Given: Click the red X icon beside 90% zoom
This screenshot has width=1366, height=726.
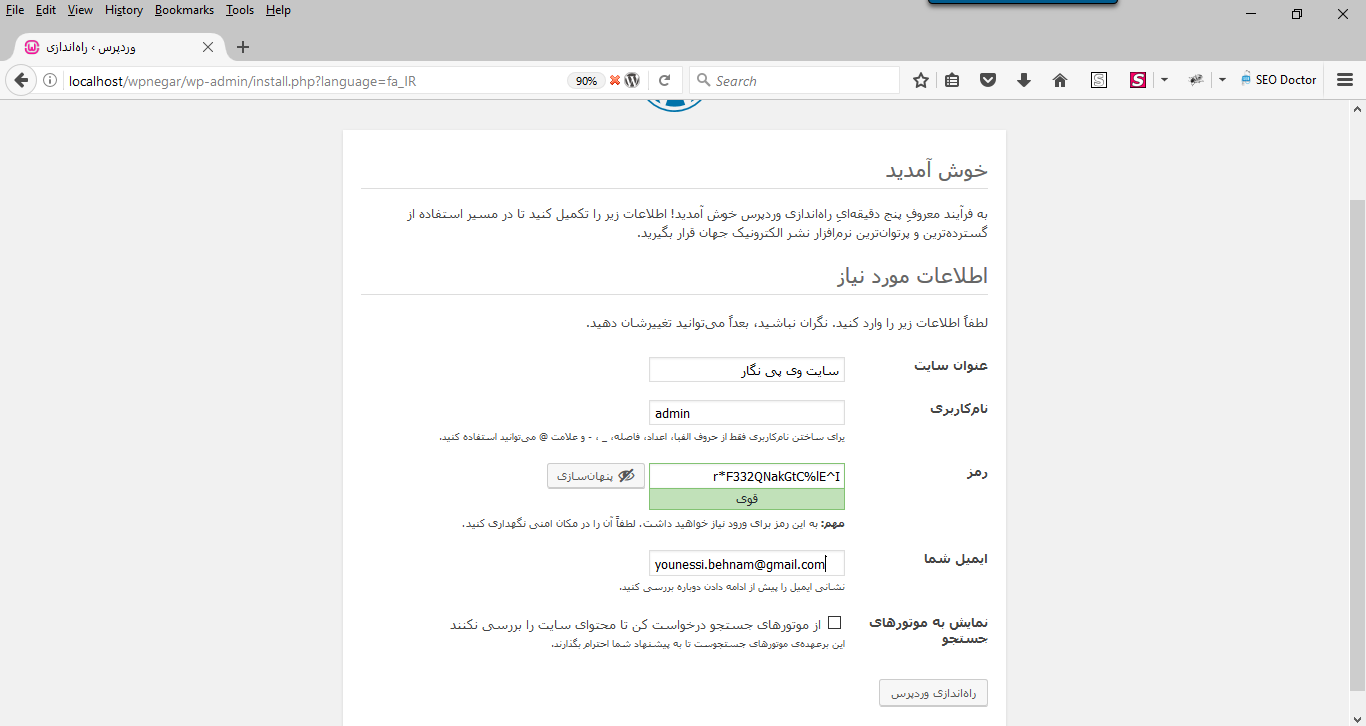Looking at the screenshot, I should tap(615, 81).
